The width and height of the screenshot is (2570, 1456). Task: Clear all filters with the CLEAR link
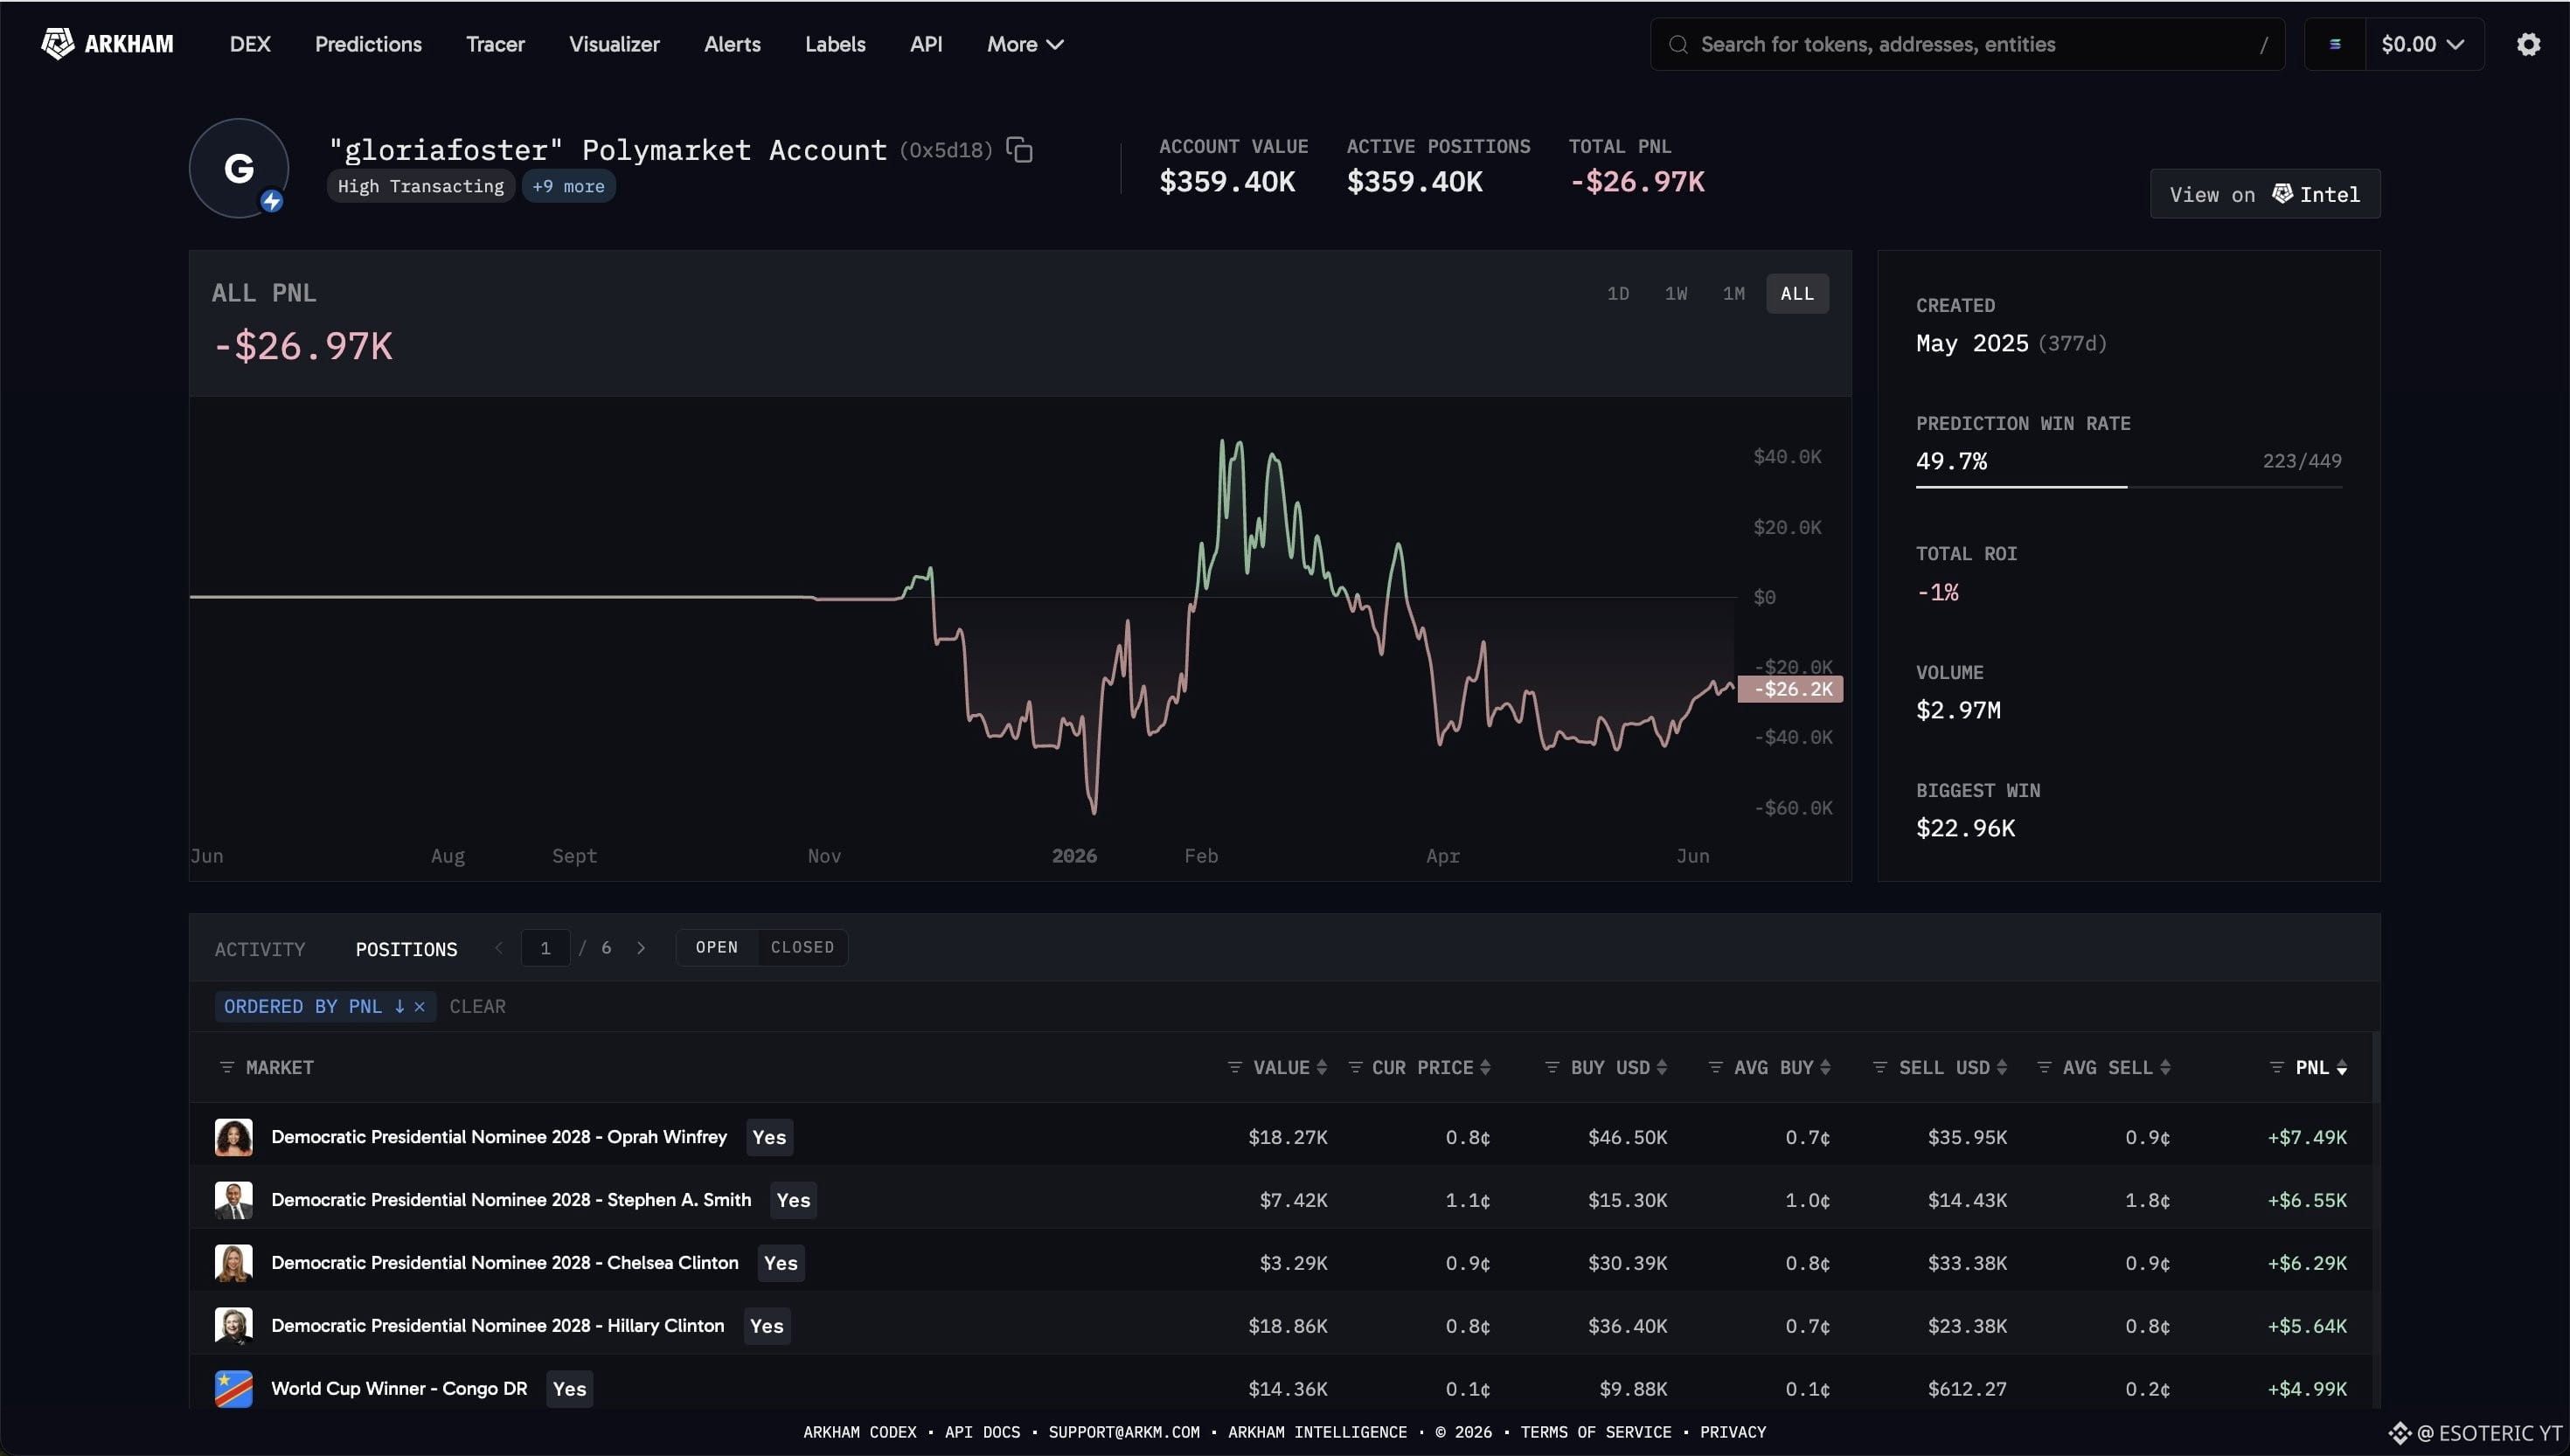[x=477, y=1007]
